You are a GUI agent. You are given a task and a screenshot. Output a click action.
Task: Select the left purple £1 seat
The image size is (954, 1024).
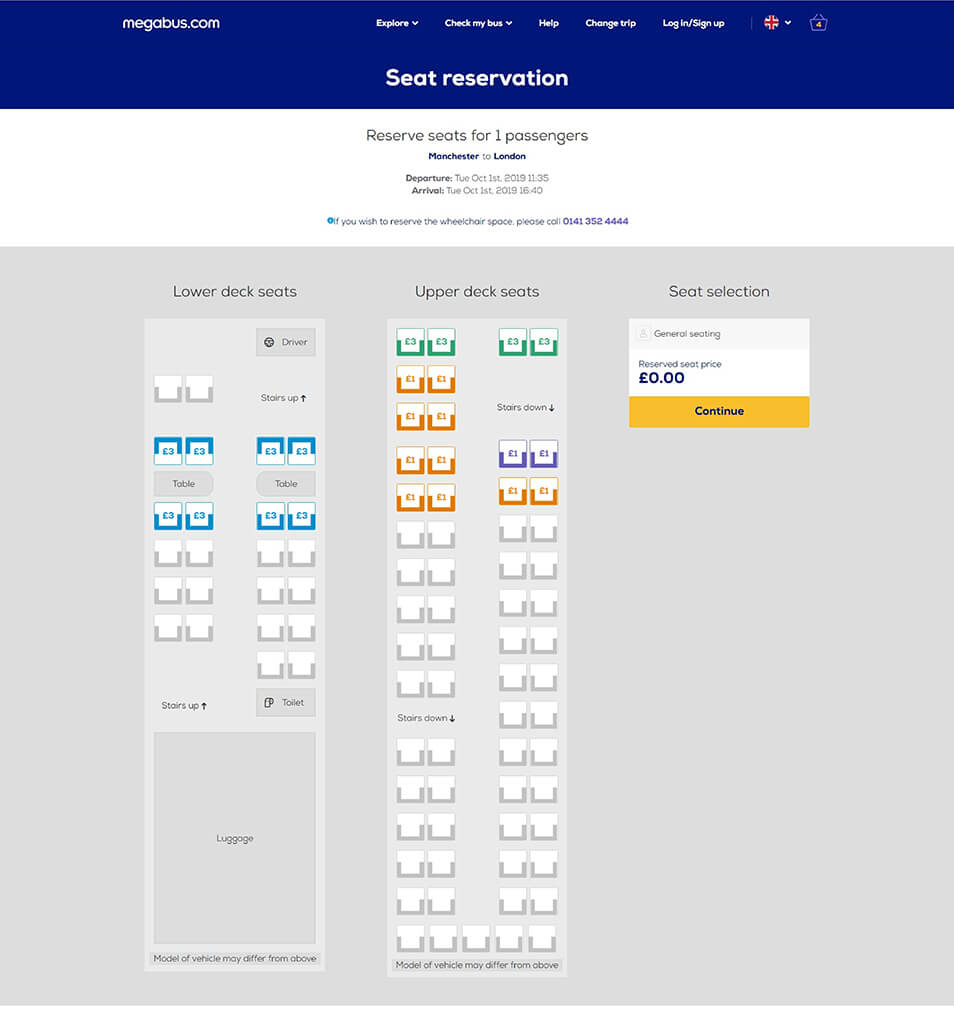click(x=513, y=454)
